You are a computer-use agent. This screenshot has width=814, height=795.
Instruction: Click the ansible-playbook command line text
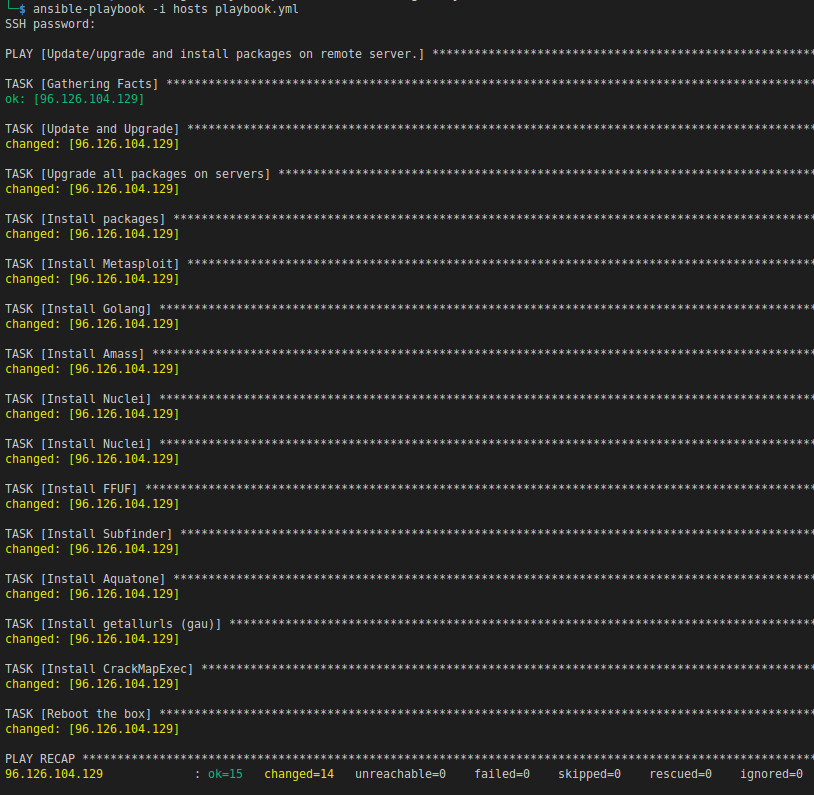click(166, 9)
